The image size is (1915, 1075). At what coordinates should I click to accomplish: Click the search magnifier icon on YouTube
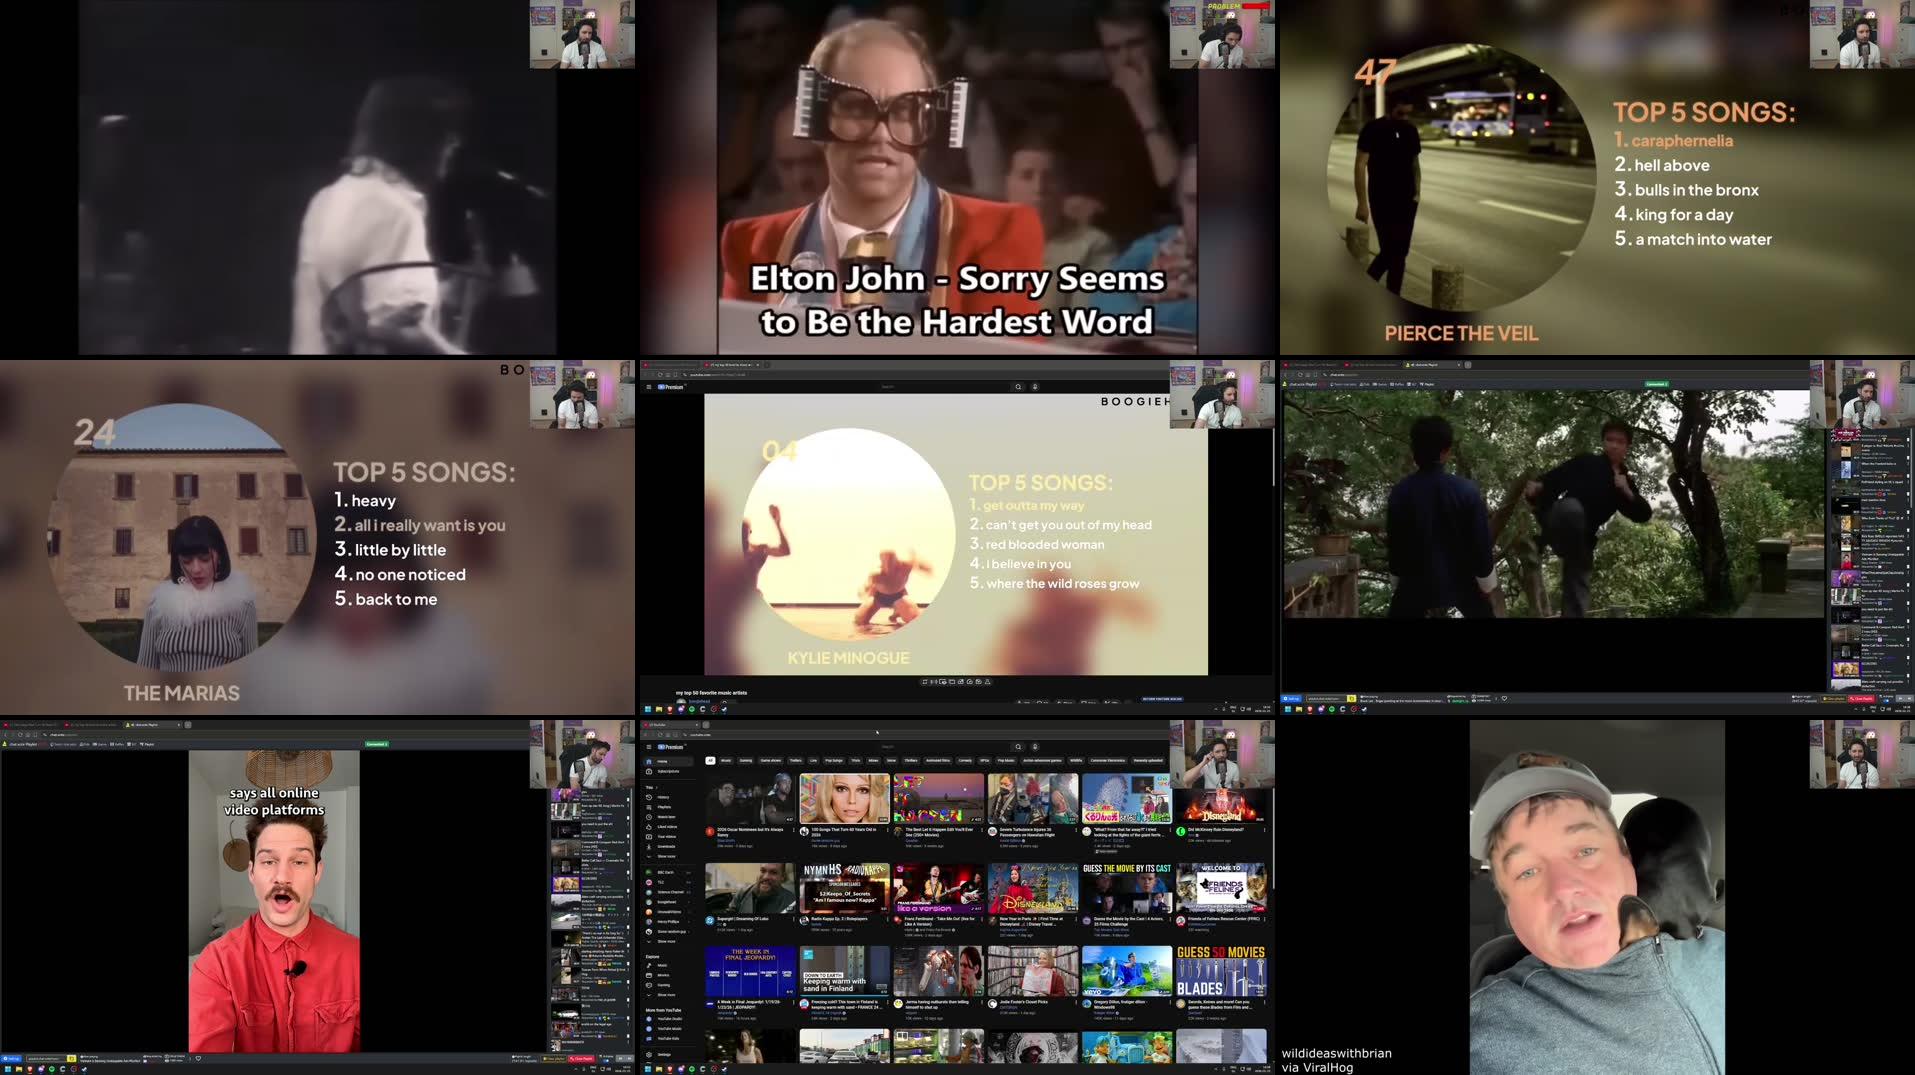point(1019,746)
